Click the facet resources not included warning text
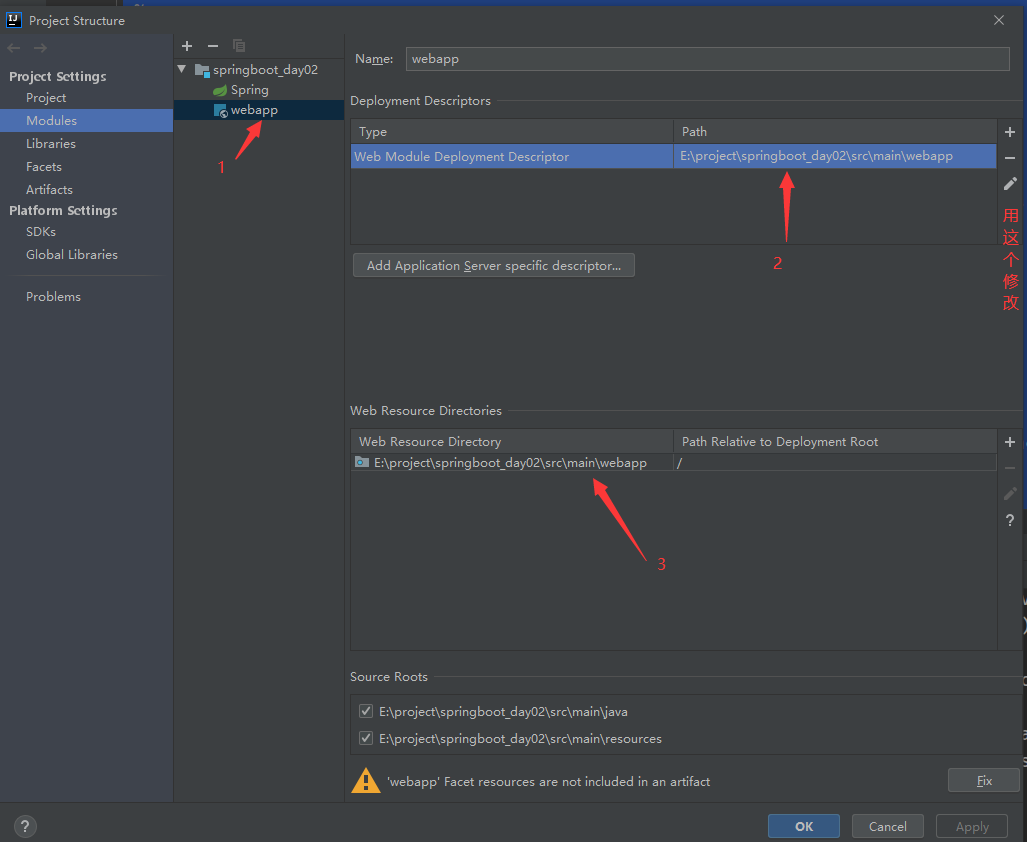Image resolution: width=1027 pixels, height=842 pixels. (x=548, y=781)
